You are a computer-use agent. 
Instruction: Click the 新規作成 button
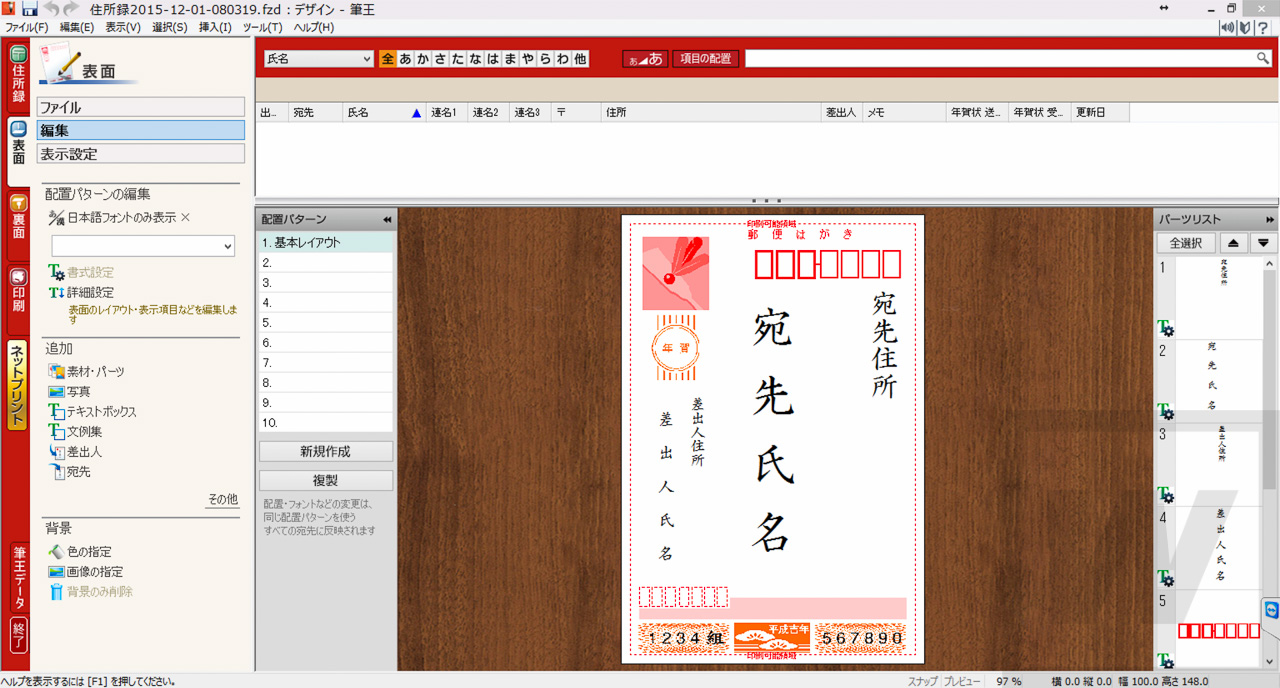tap(326, 451)
